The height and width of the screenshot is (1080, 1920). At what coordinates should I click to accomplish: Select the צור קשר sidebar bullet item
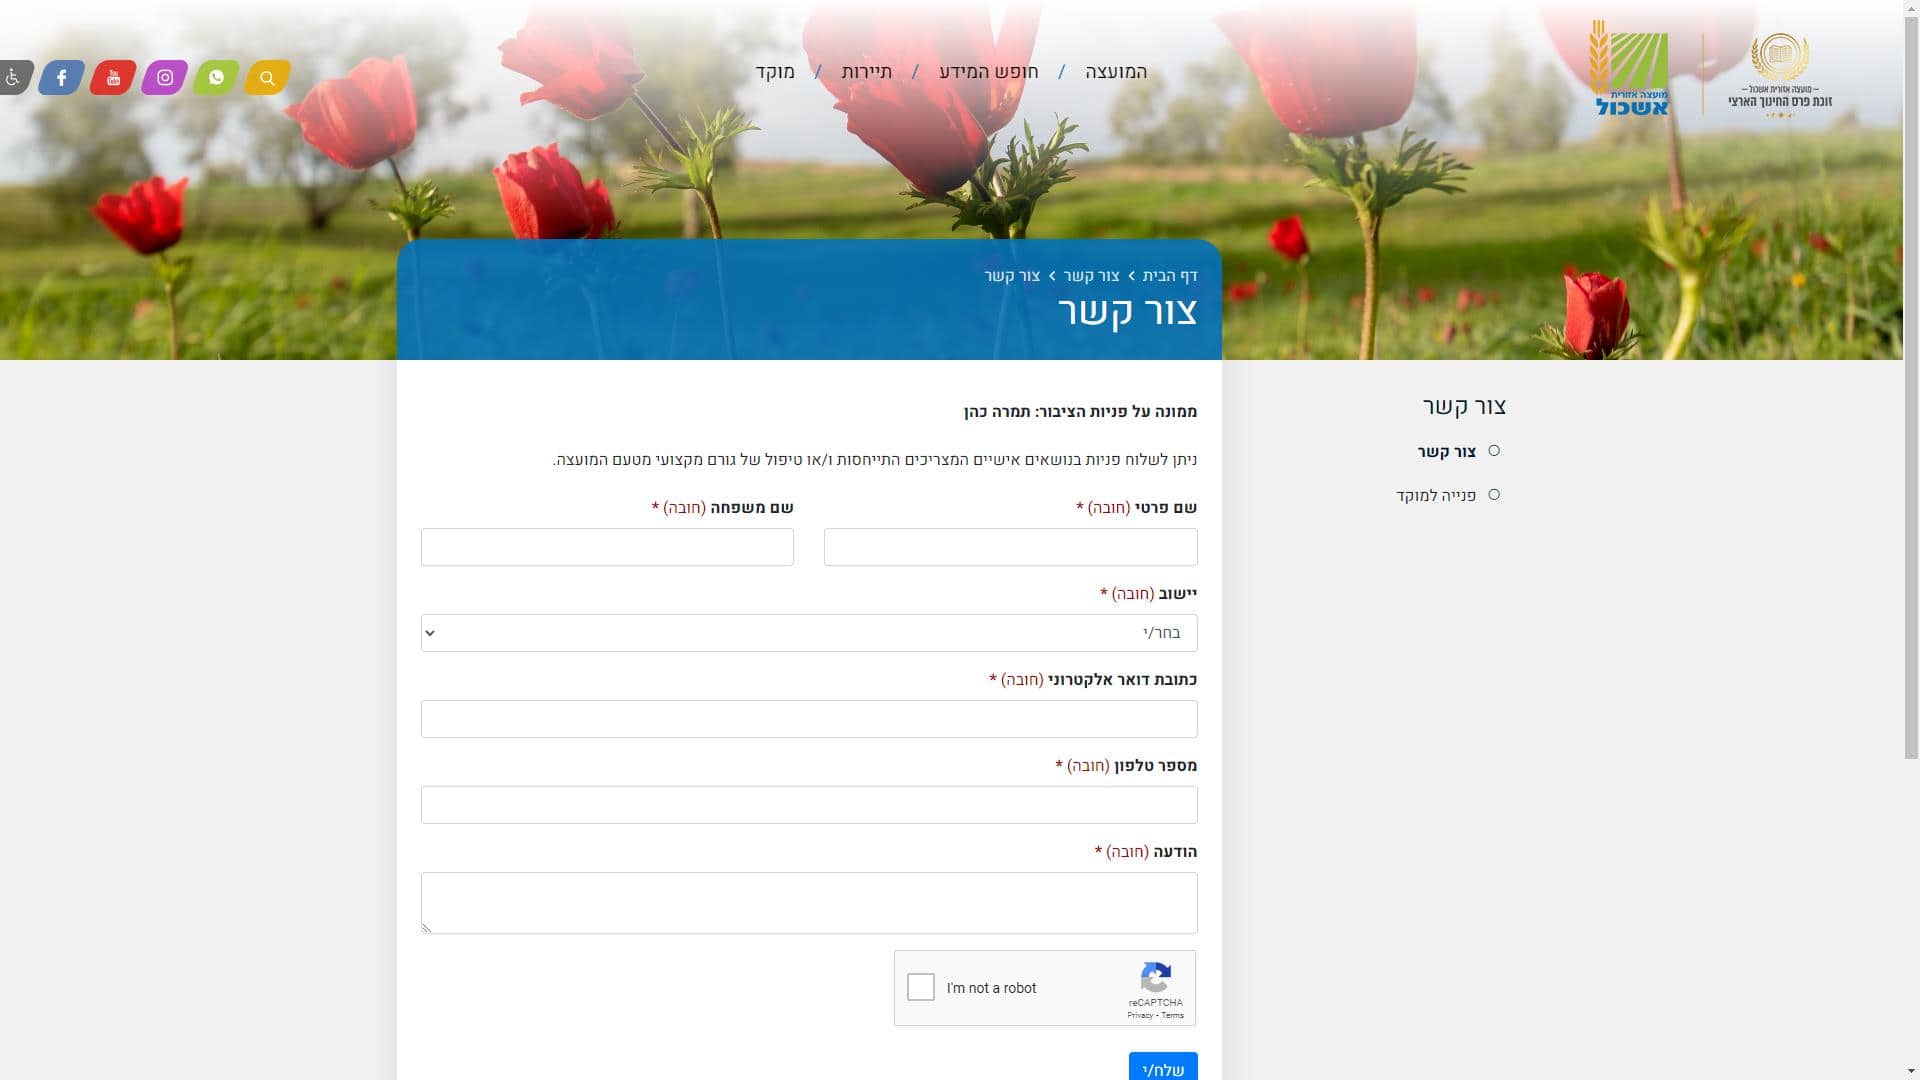(x=1446, y=452)
